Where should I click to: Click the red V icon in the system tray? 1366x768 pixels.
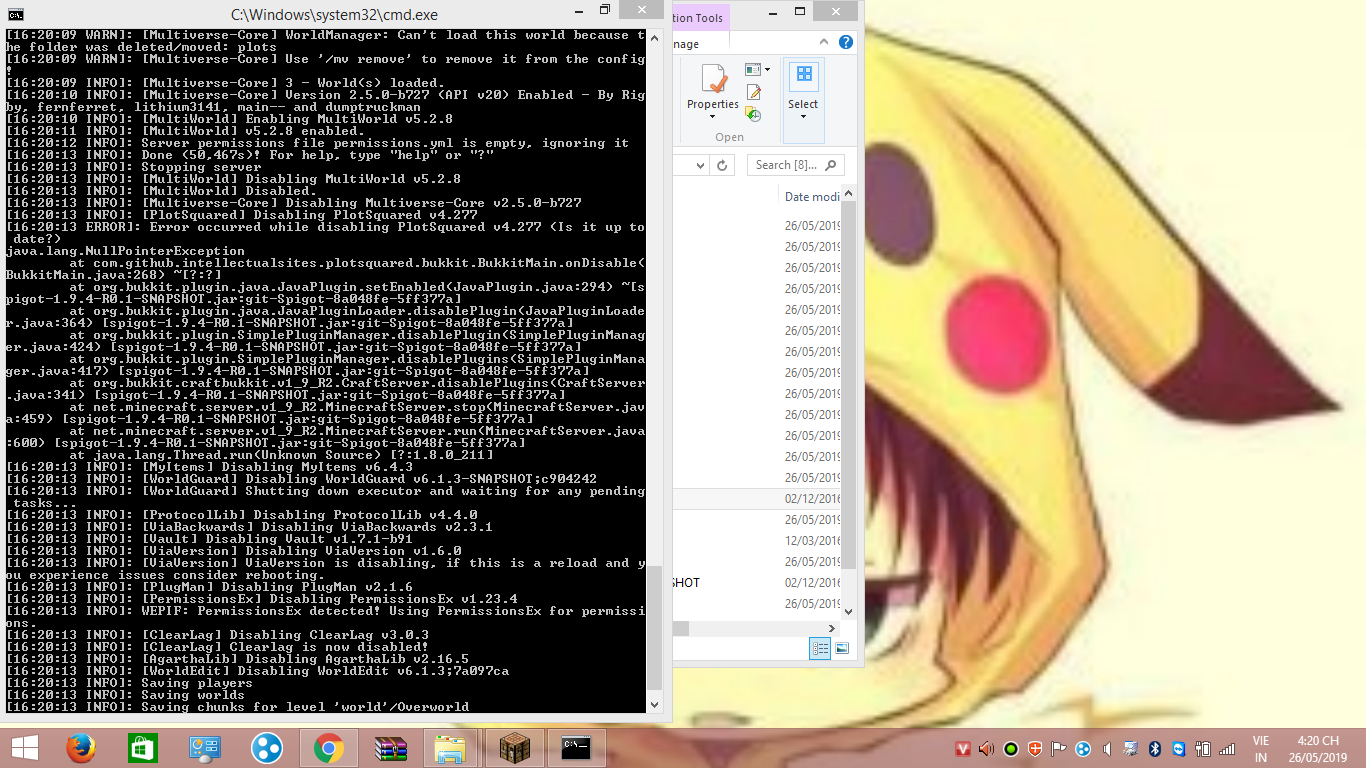[x=963, y=748]
